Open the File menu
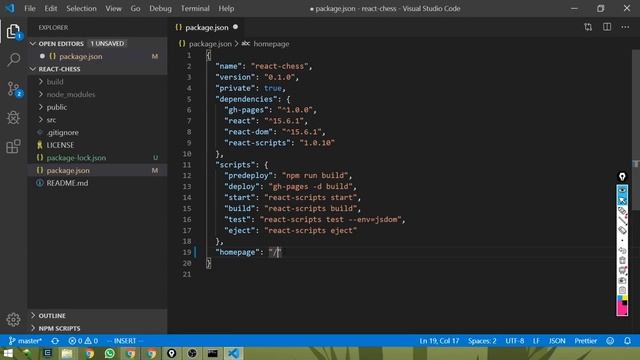The width and height of the screenshot is (640, 360). tap(30, 8)
